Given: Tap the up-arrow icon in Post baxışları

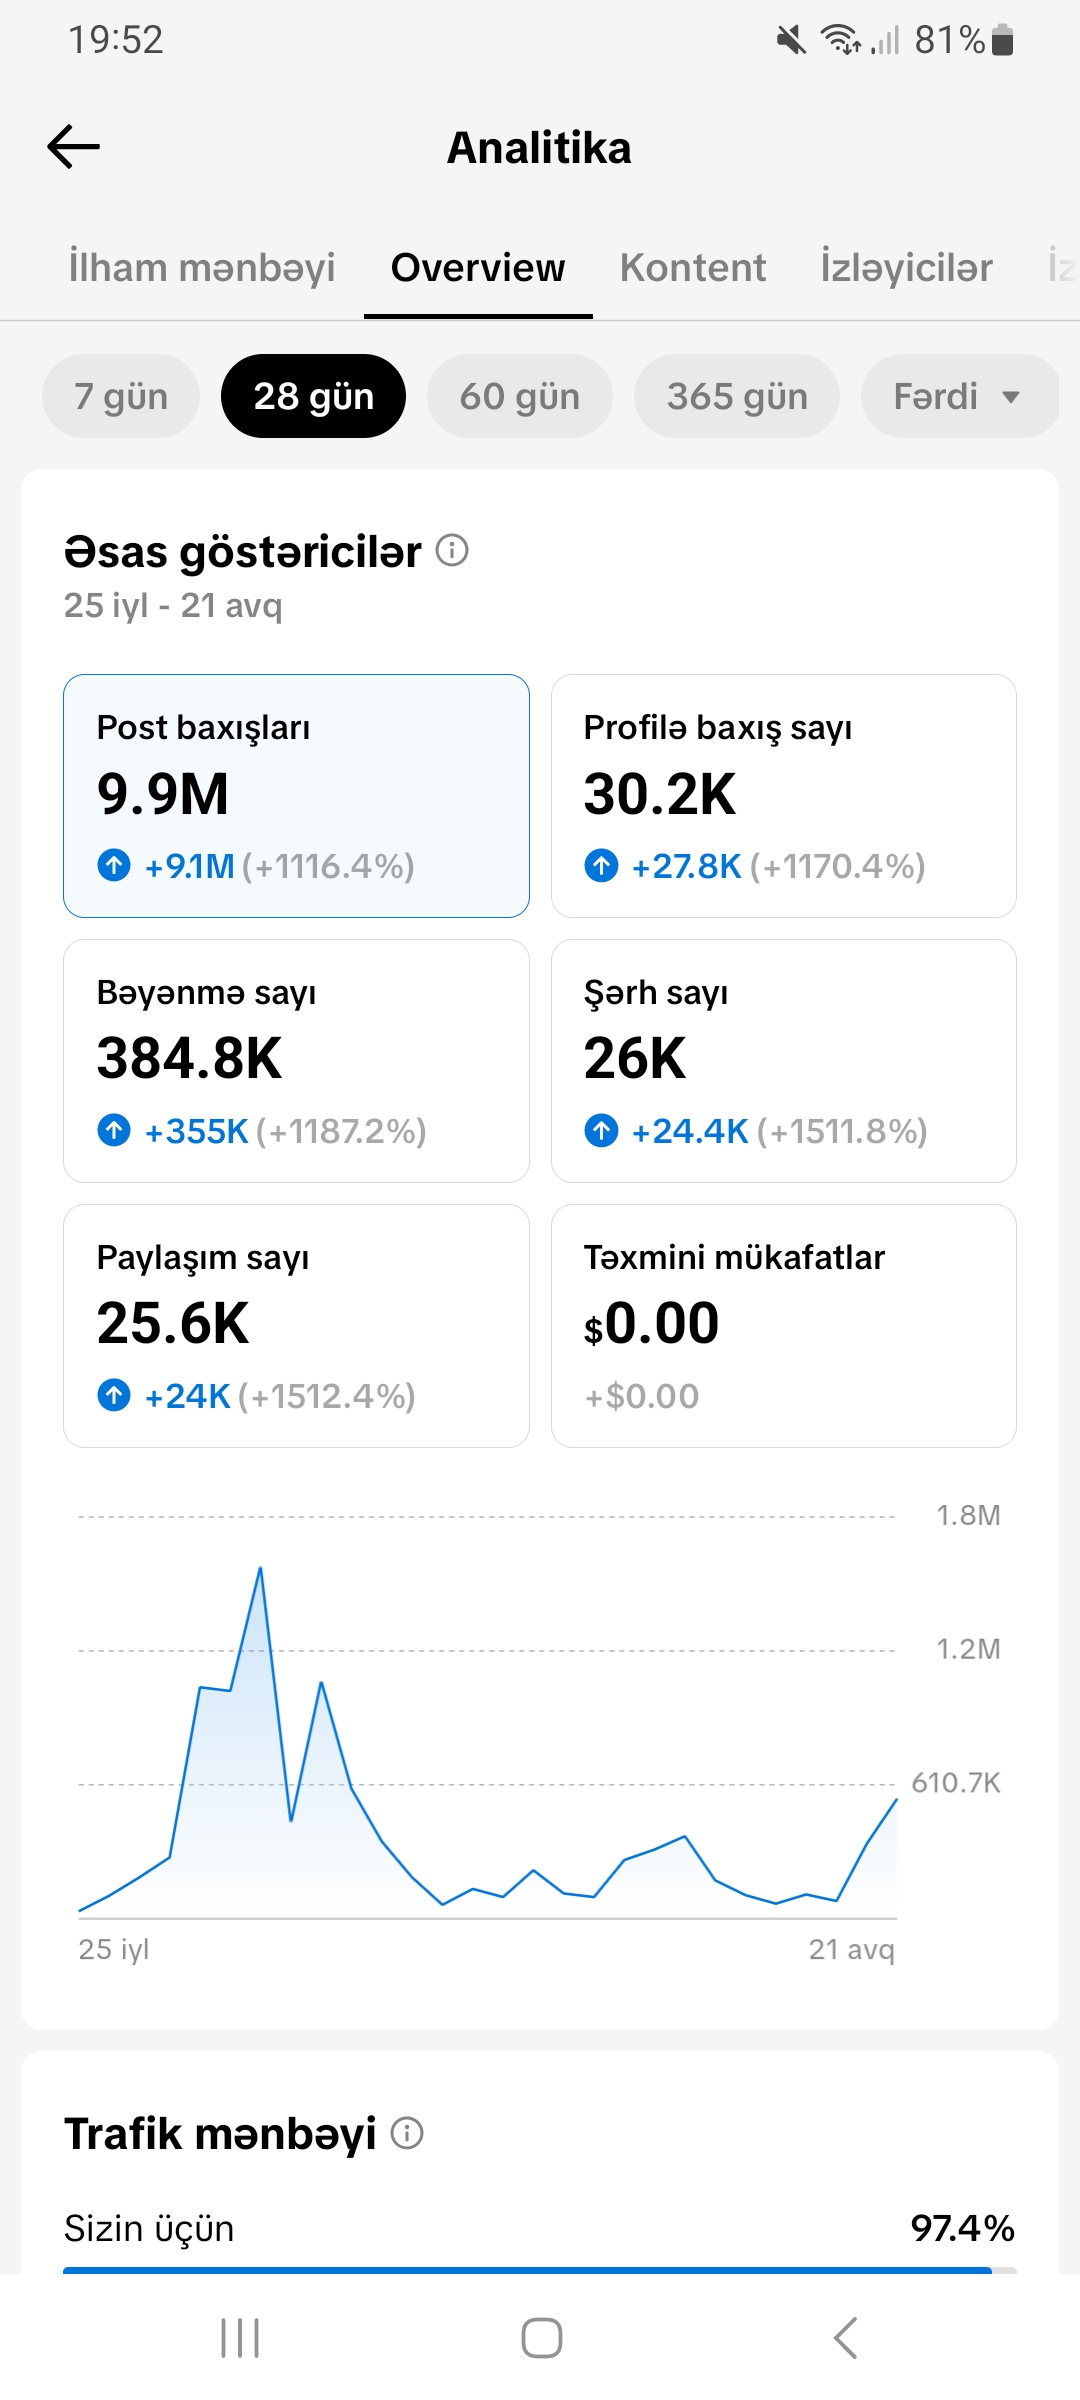Looking at the screenshot, I should point(114,864).
